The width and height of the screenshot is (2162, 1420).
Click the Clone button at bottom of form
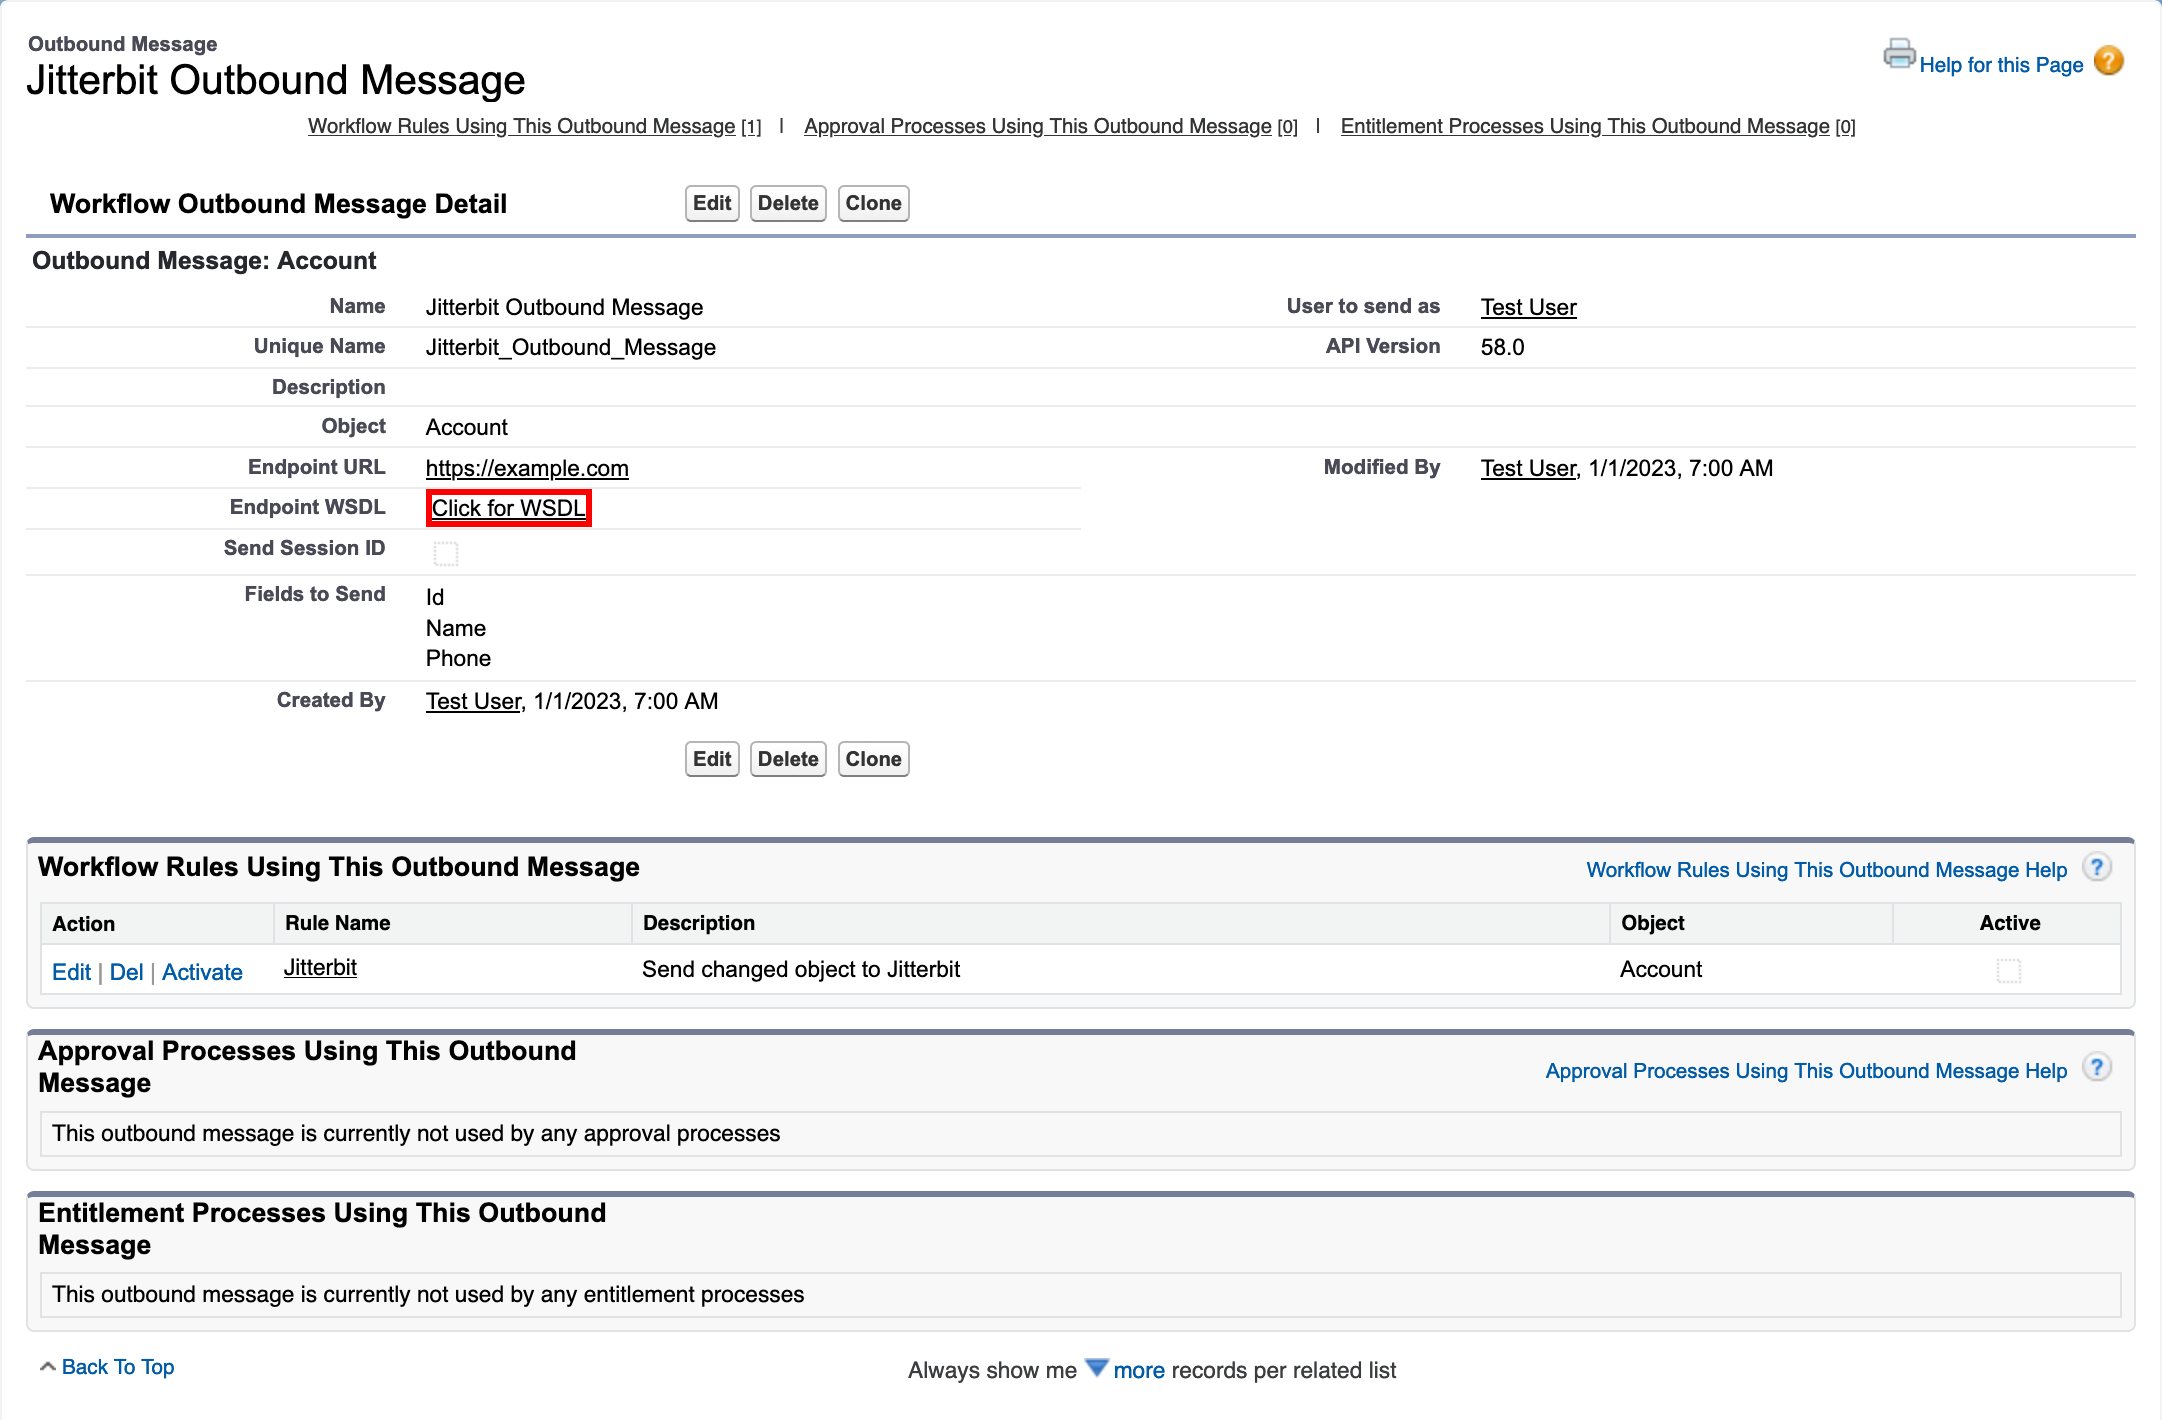click(x=873, y=758)
